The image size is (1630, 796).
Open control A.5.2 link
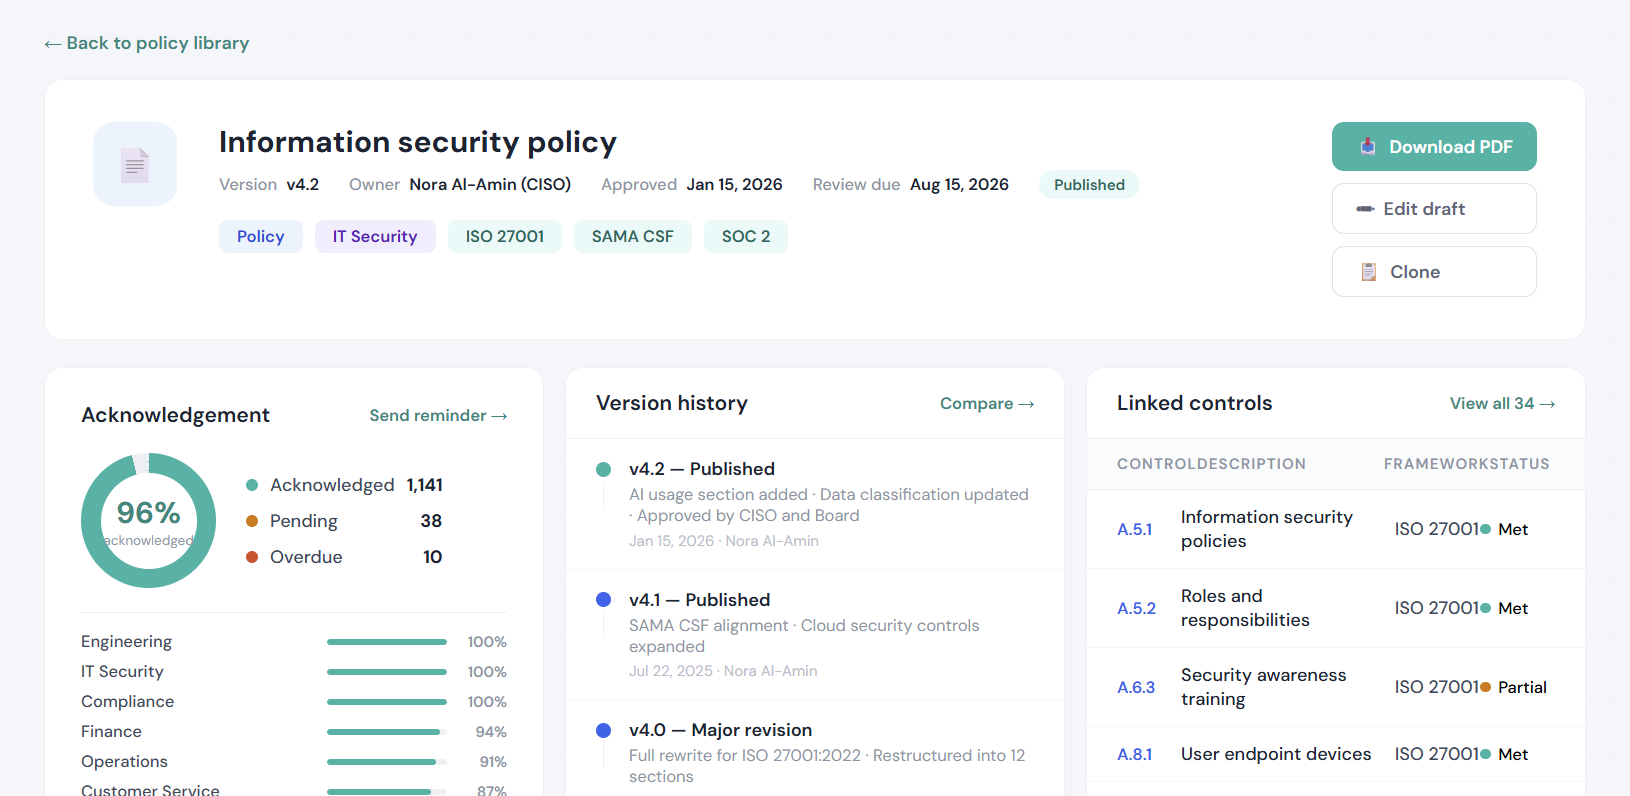[1136, 608]
